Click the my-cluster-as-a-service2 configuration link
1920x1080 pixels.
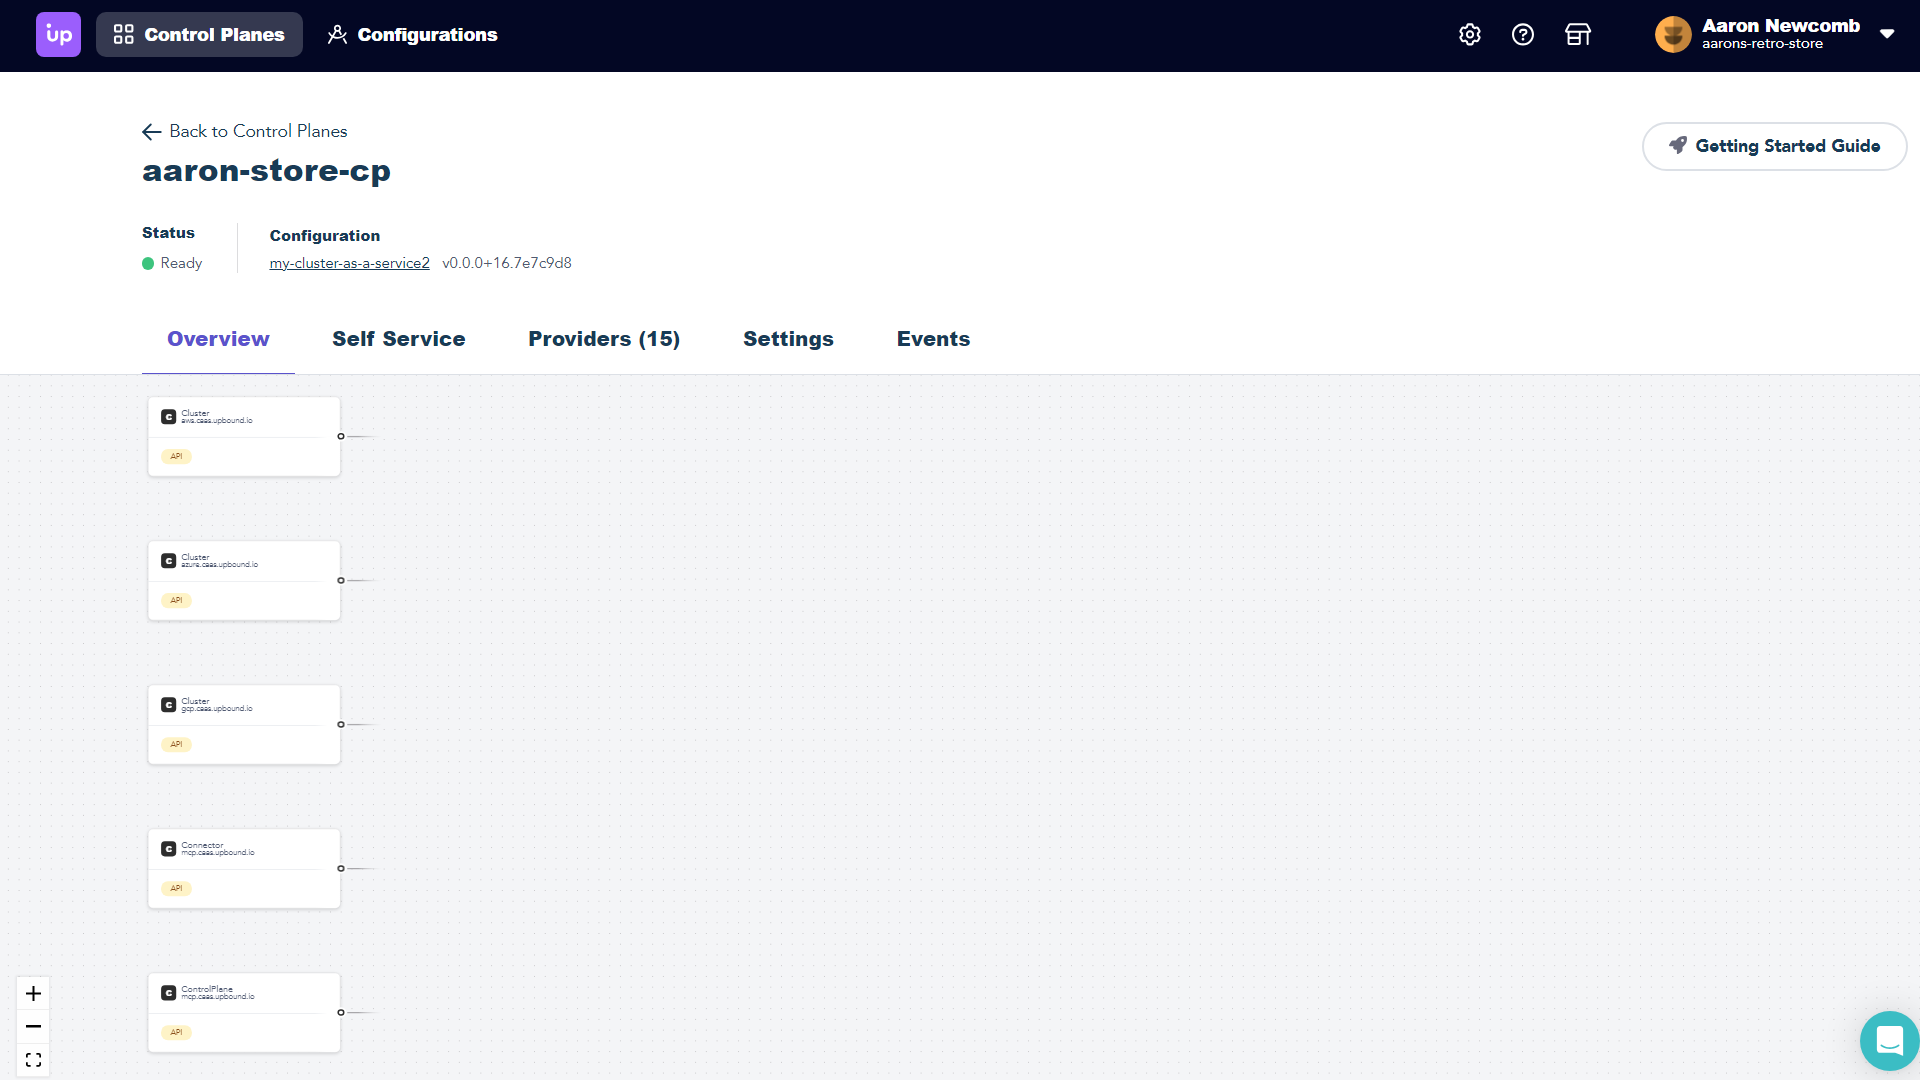pyautogui.click(x=348, y=262)
